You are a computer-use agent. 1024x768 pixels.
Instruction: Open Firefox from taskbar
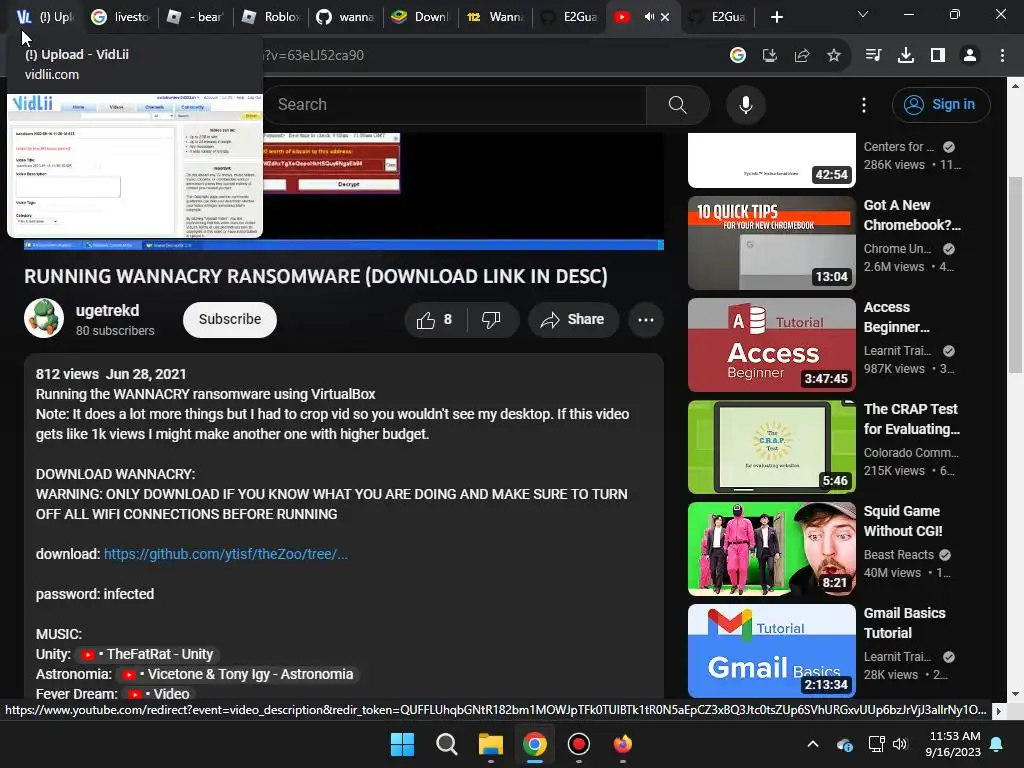pos(622,744)
